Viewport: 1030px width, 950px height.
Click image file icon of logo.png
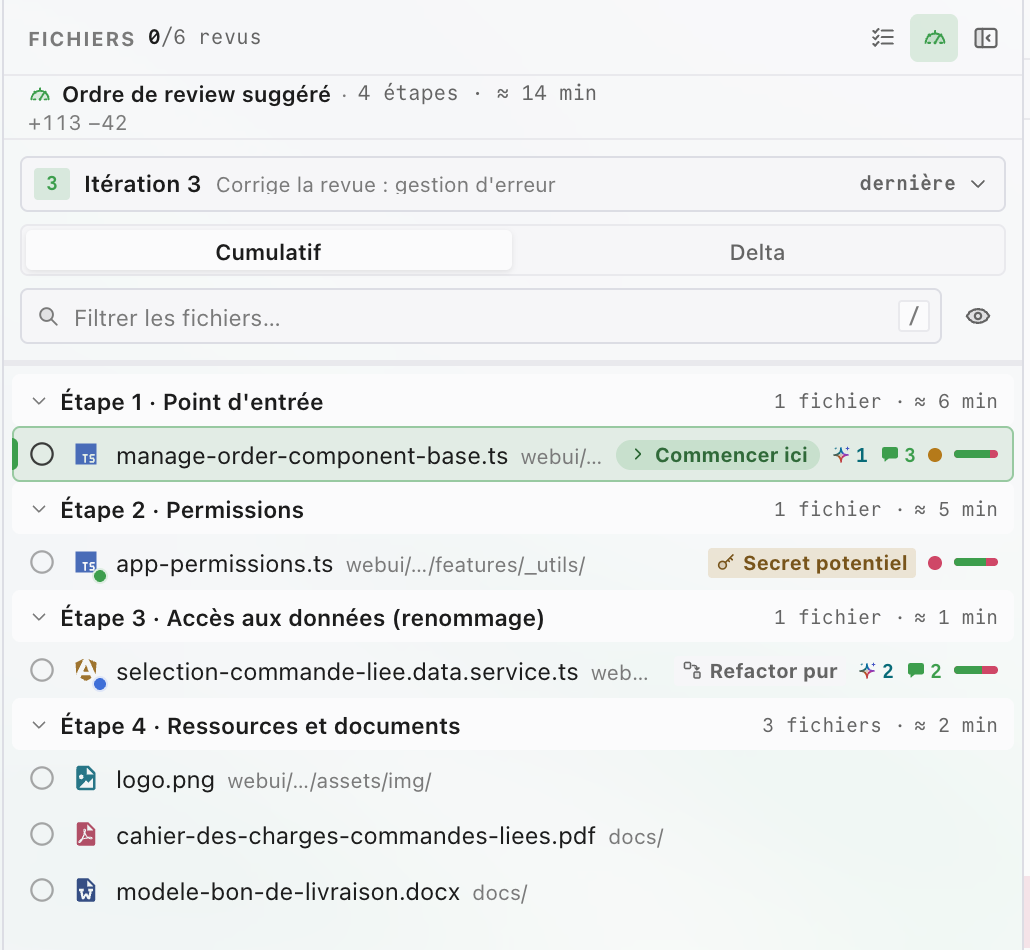tap(86, 779)
